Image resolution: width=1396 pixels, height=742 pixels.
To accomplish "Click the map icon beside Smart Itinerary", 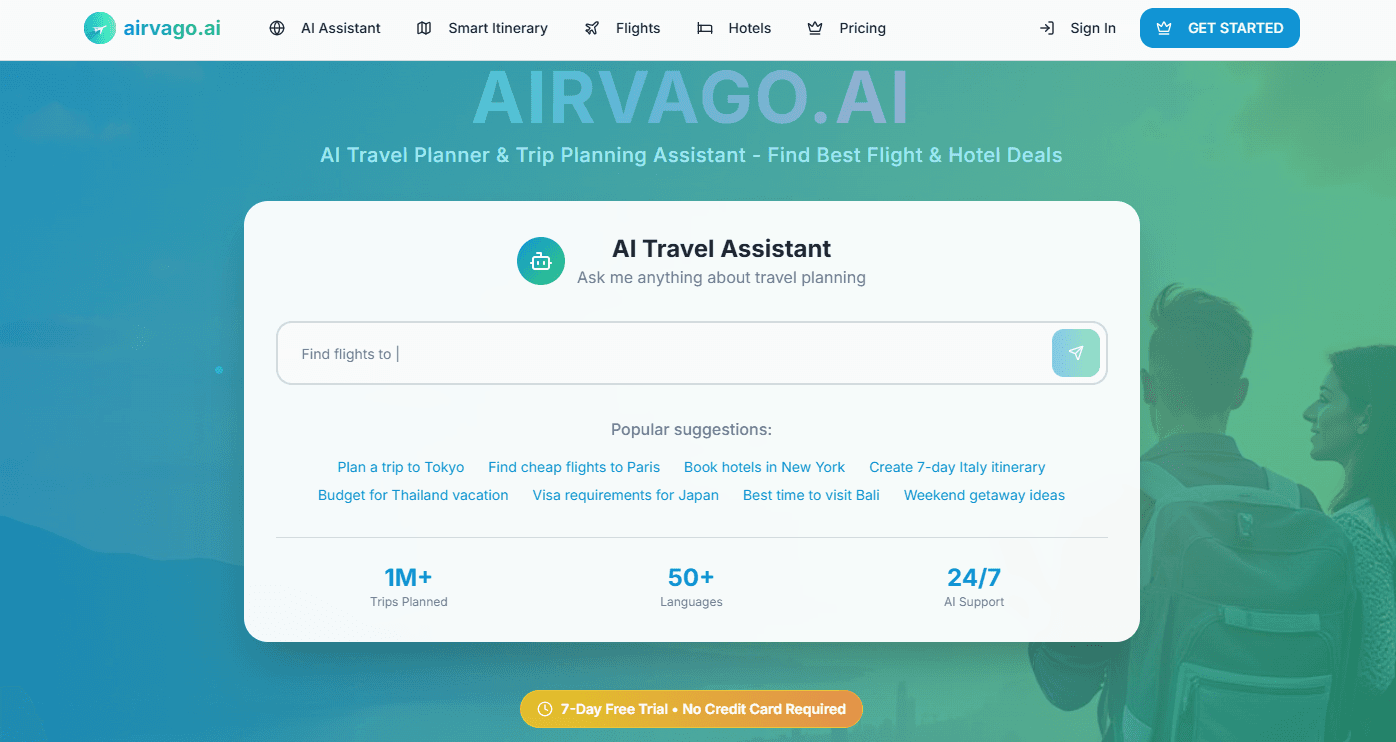I will point(424,28).
